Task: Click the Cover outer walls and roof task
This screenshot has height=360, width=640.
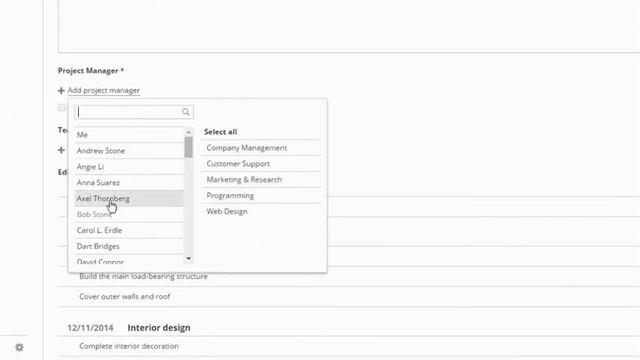Action: coord(124,296)
